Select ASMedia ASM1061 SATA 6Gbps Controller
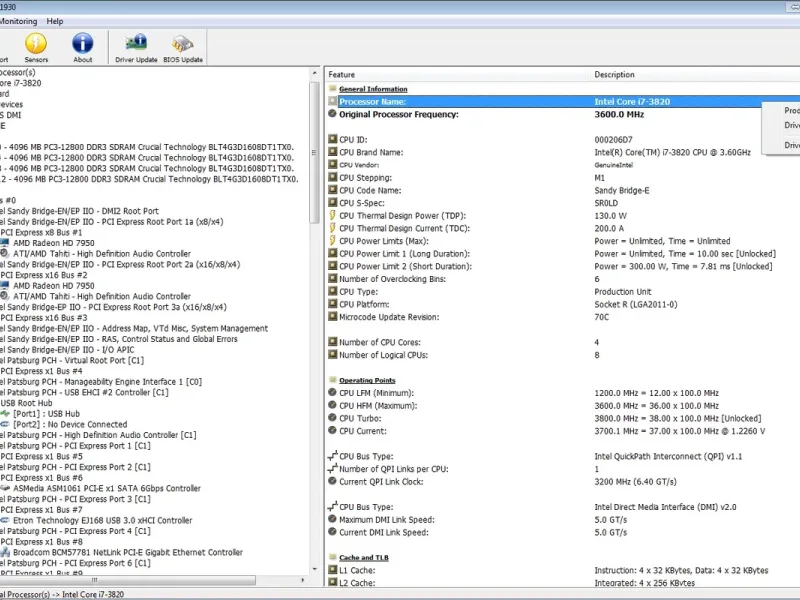 (x=106, y=489)
